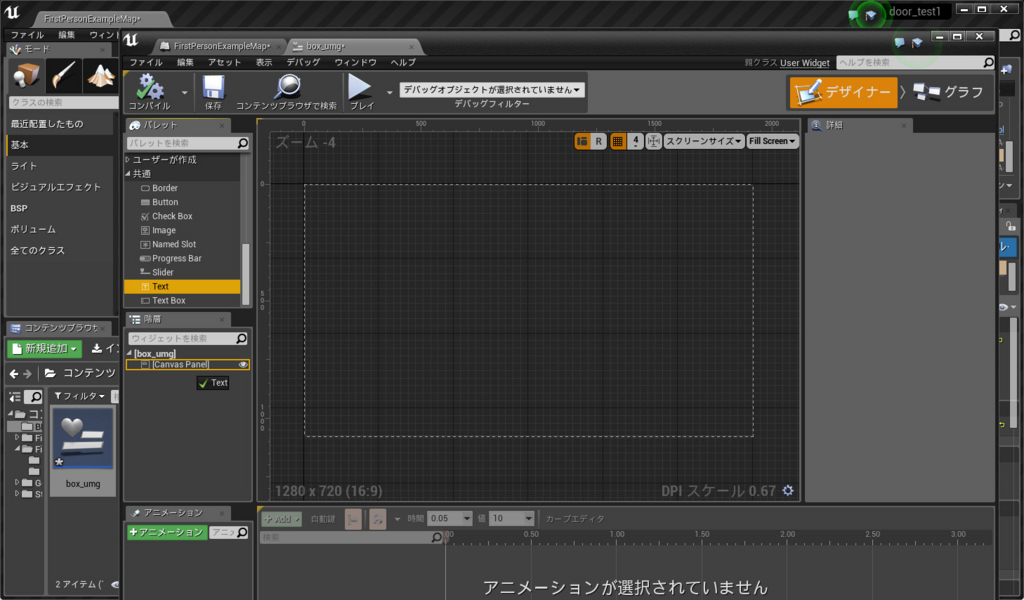Click the timeline key snapping icon
1024x600 pixels.
pyautogui.click(x=377, y=519)
